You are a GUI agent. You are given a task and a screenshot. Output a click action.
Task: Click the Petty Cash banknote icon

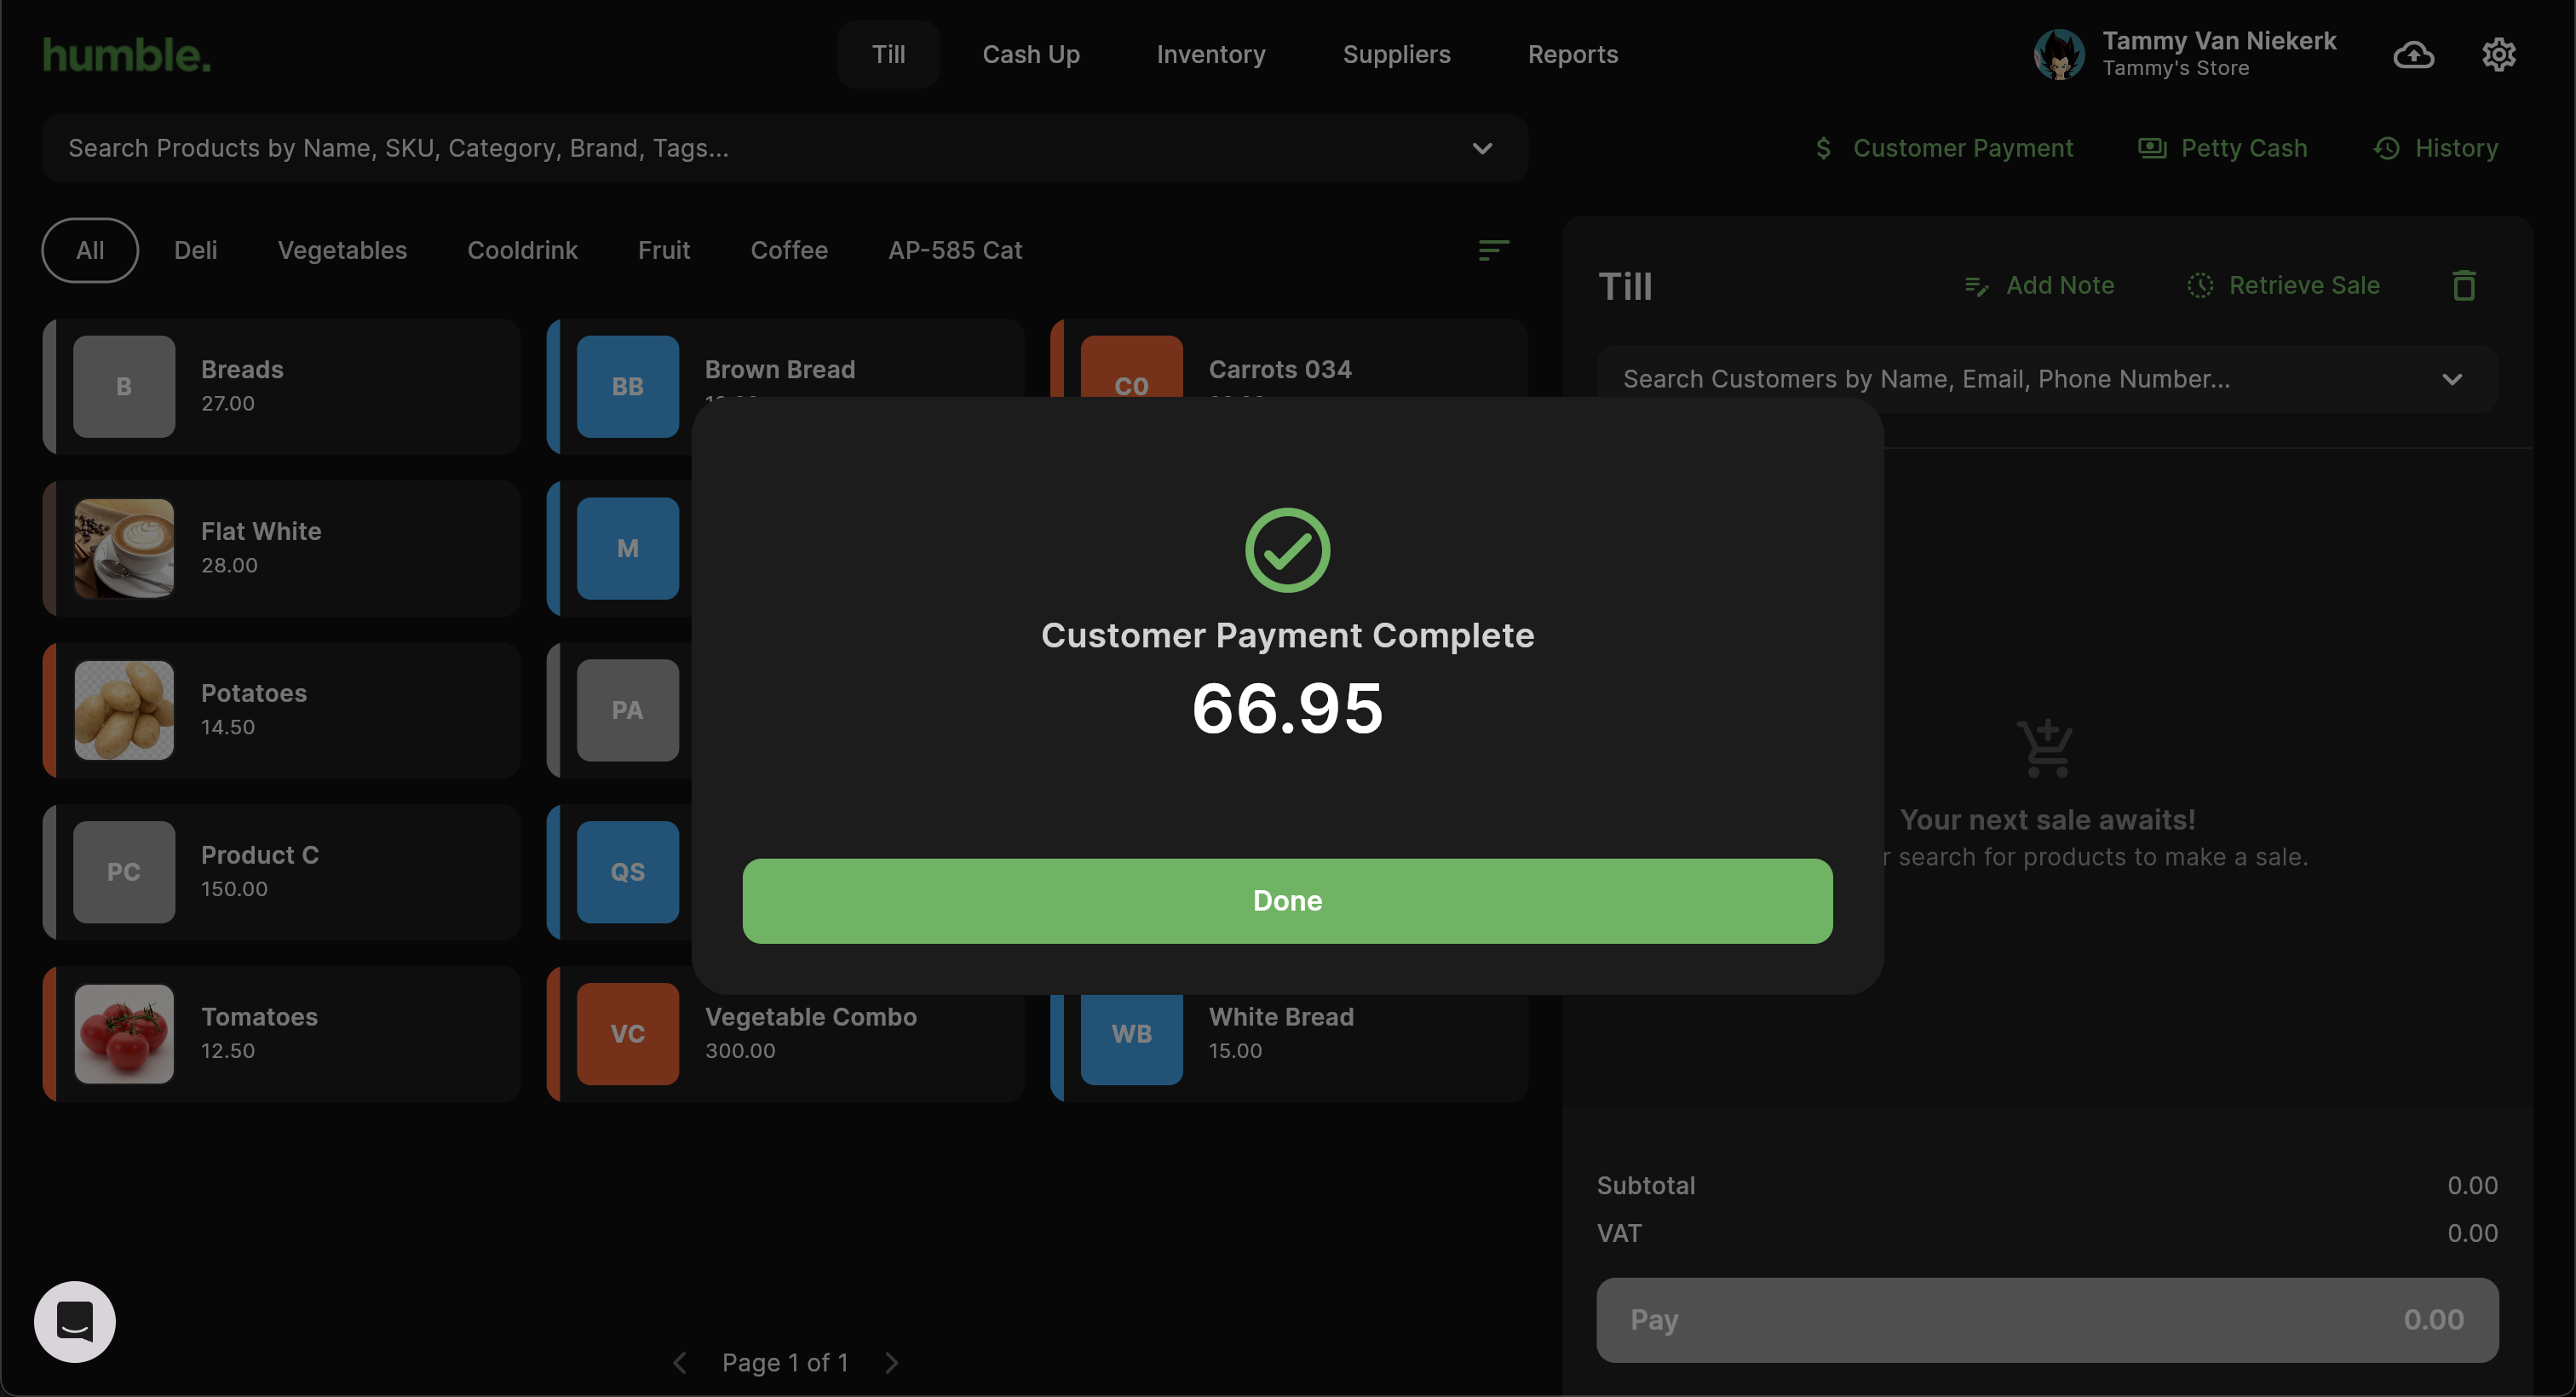click(x=2152, y=148)
